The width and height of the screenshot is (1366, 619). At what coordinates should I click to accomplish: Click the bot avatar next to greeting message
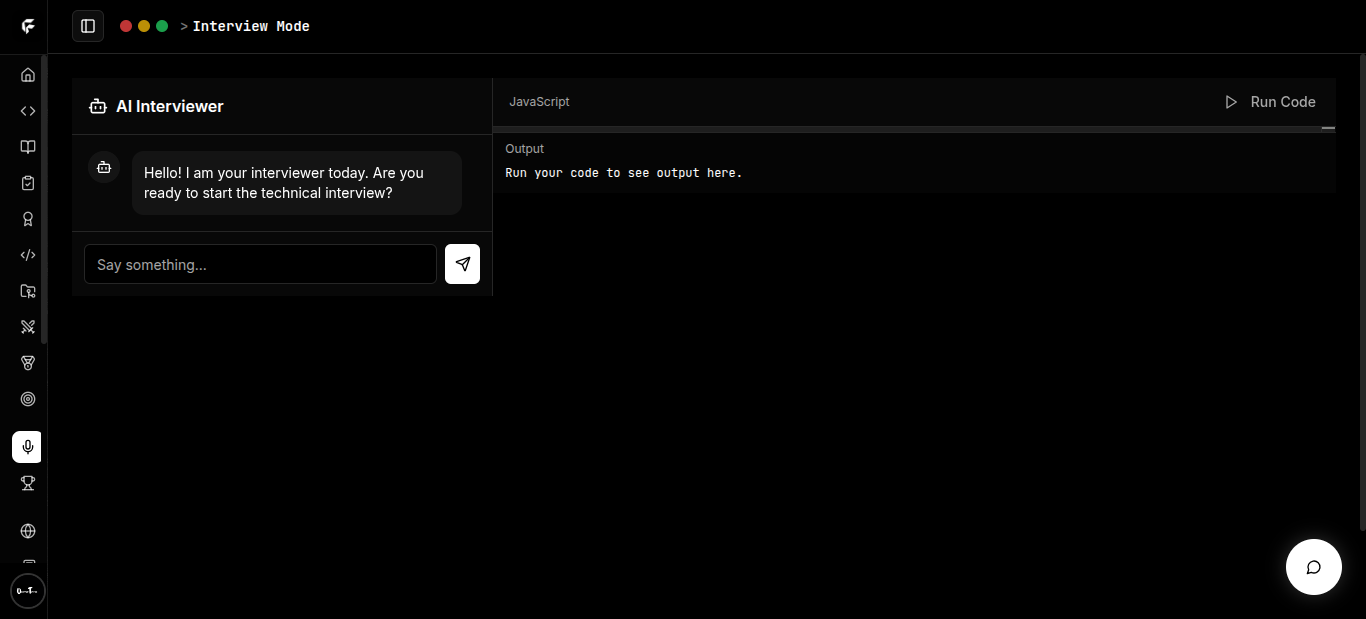104,167
